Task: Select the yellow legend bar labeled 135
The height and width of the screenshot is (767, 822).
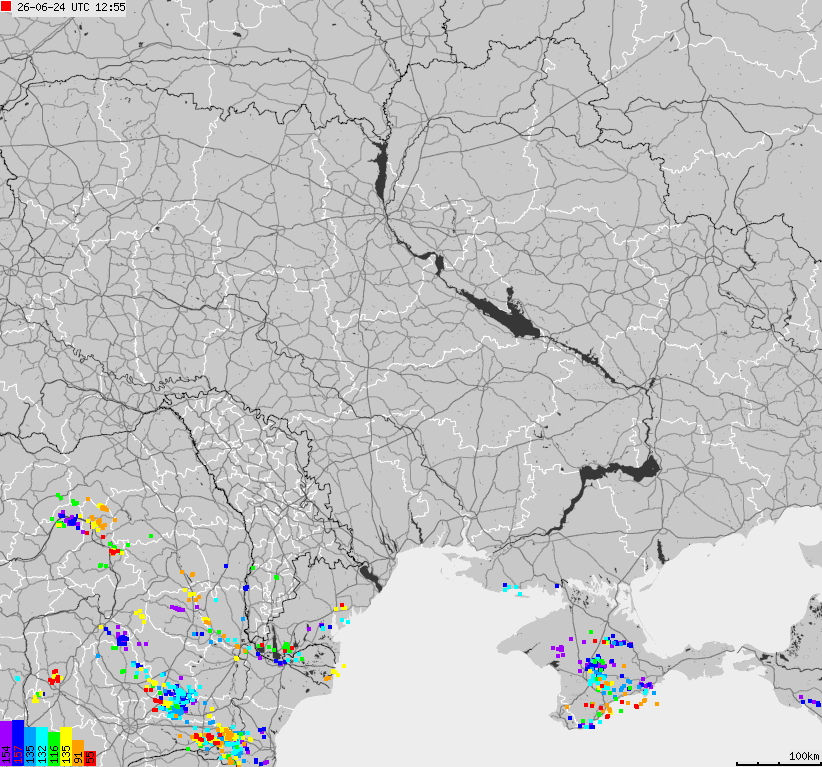Action: 66,747
